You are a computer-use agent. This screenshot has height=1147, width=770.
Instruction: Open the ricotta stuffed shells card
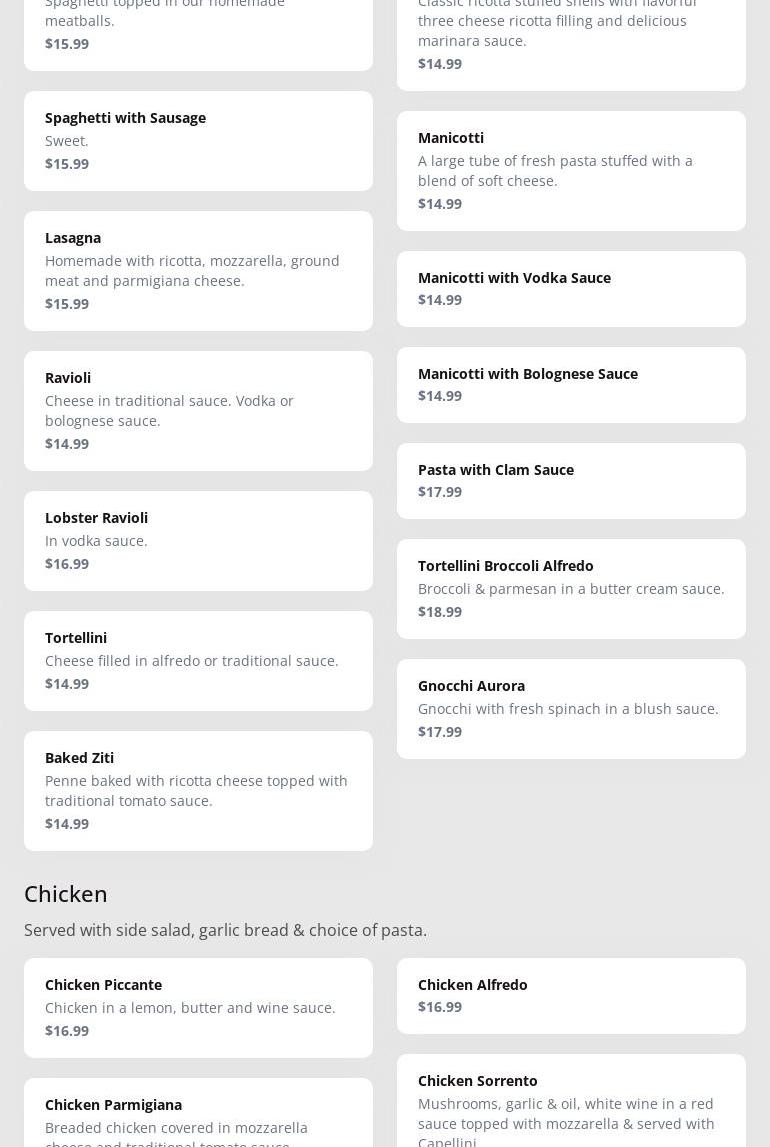(x=571, y=40)
